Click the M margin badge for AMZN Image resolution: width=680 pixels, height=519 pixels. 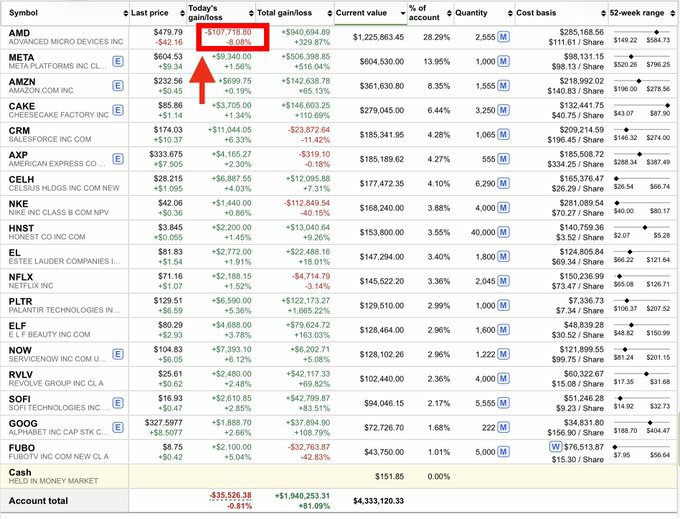click(x=503, y=85)
